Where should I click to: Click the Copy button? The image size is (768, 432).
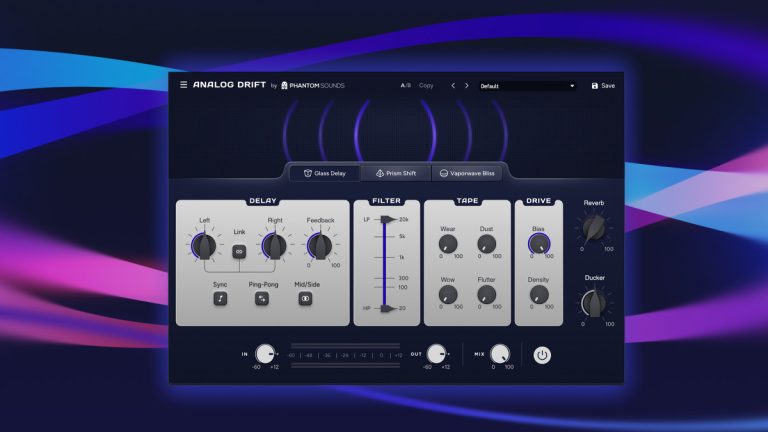pyautogui.click(x=426, y=85)
